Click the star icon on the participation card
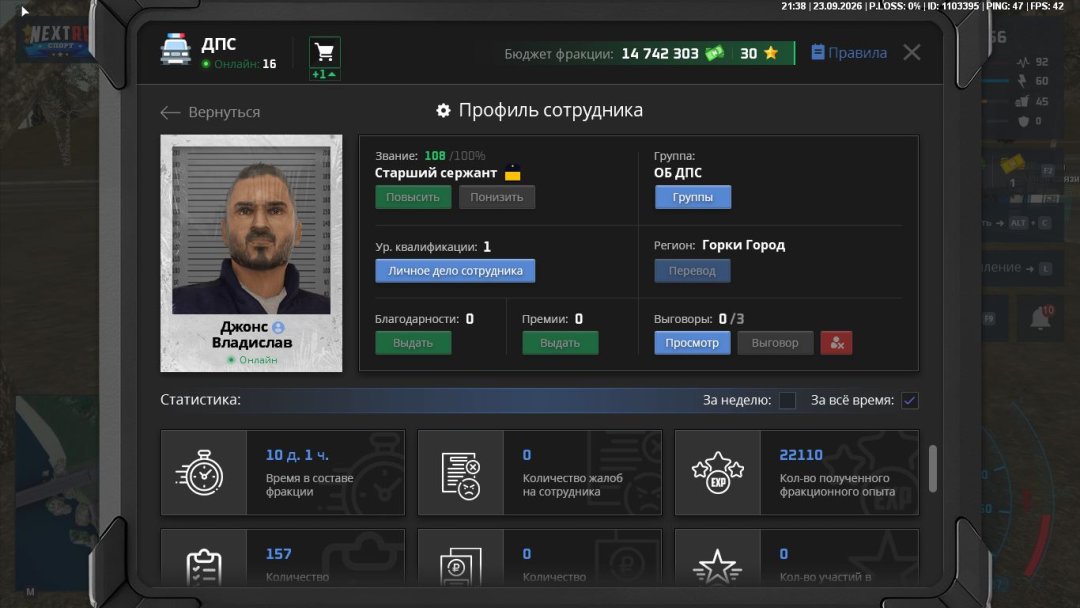Image resolution: width=1080 pixels, height=608 pixels. (718, 567)
